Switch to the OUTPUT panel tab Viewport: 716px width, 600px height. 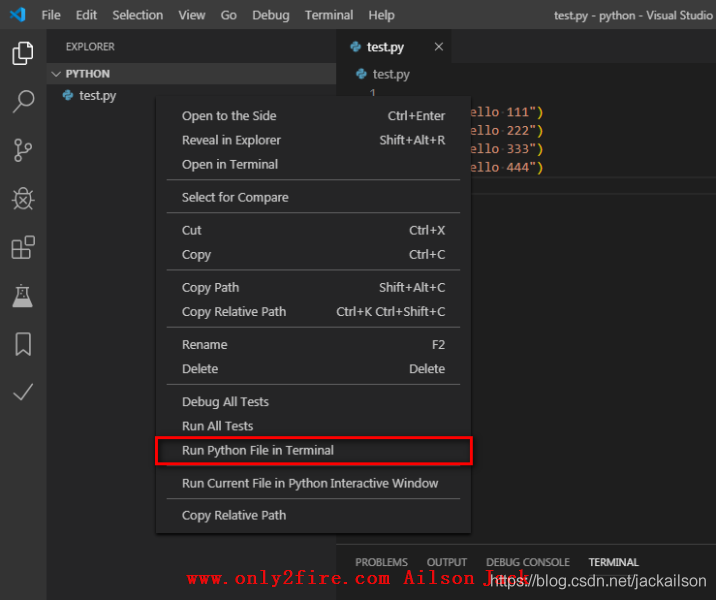447,562
